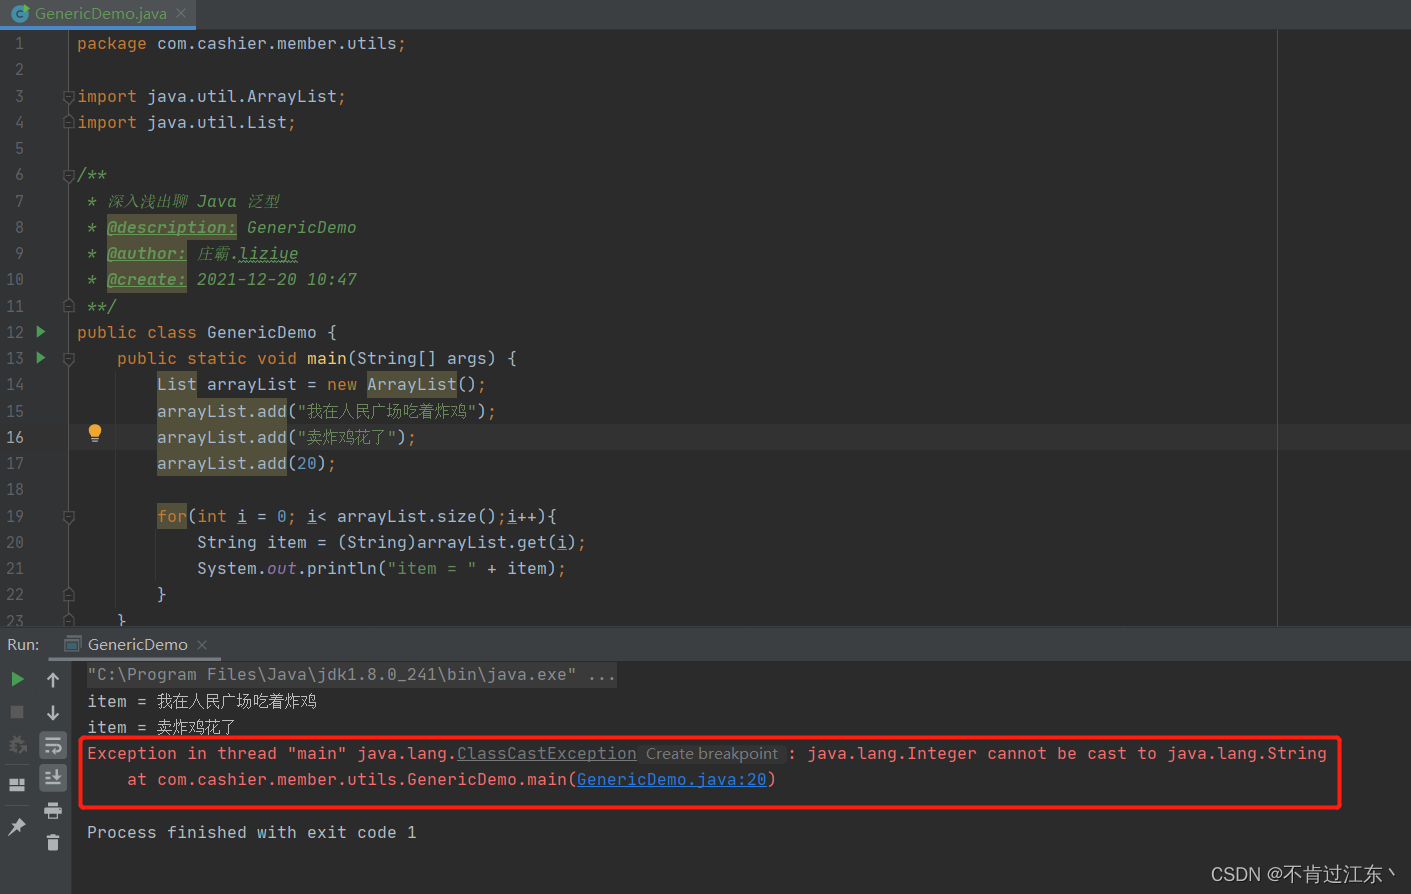This screenshot has width=1411, height=894.
Task: Click the (String)arrayList.get(i) cast expression
Action: point(457,542)
